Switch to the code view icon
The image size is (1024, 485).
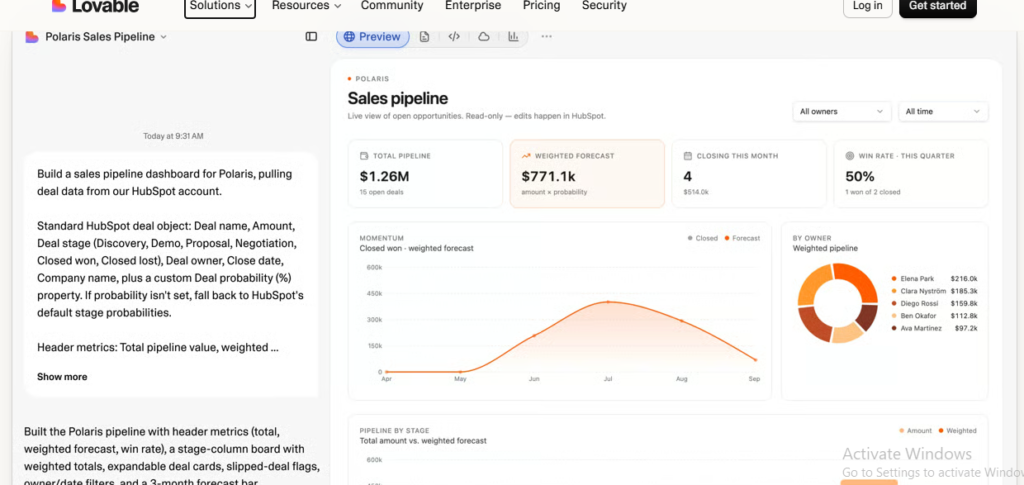point(454,37)
